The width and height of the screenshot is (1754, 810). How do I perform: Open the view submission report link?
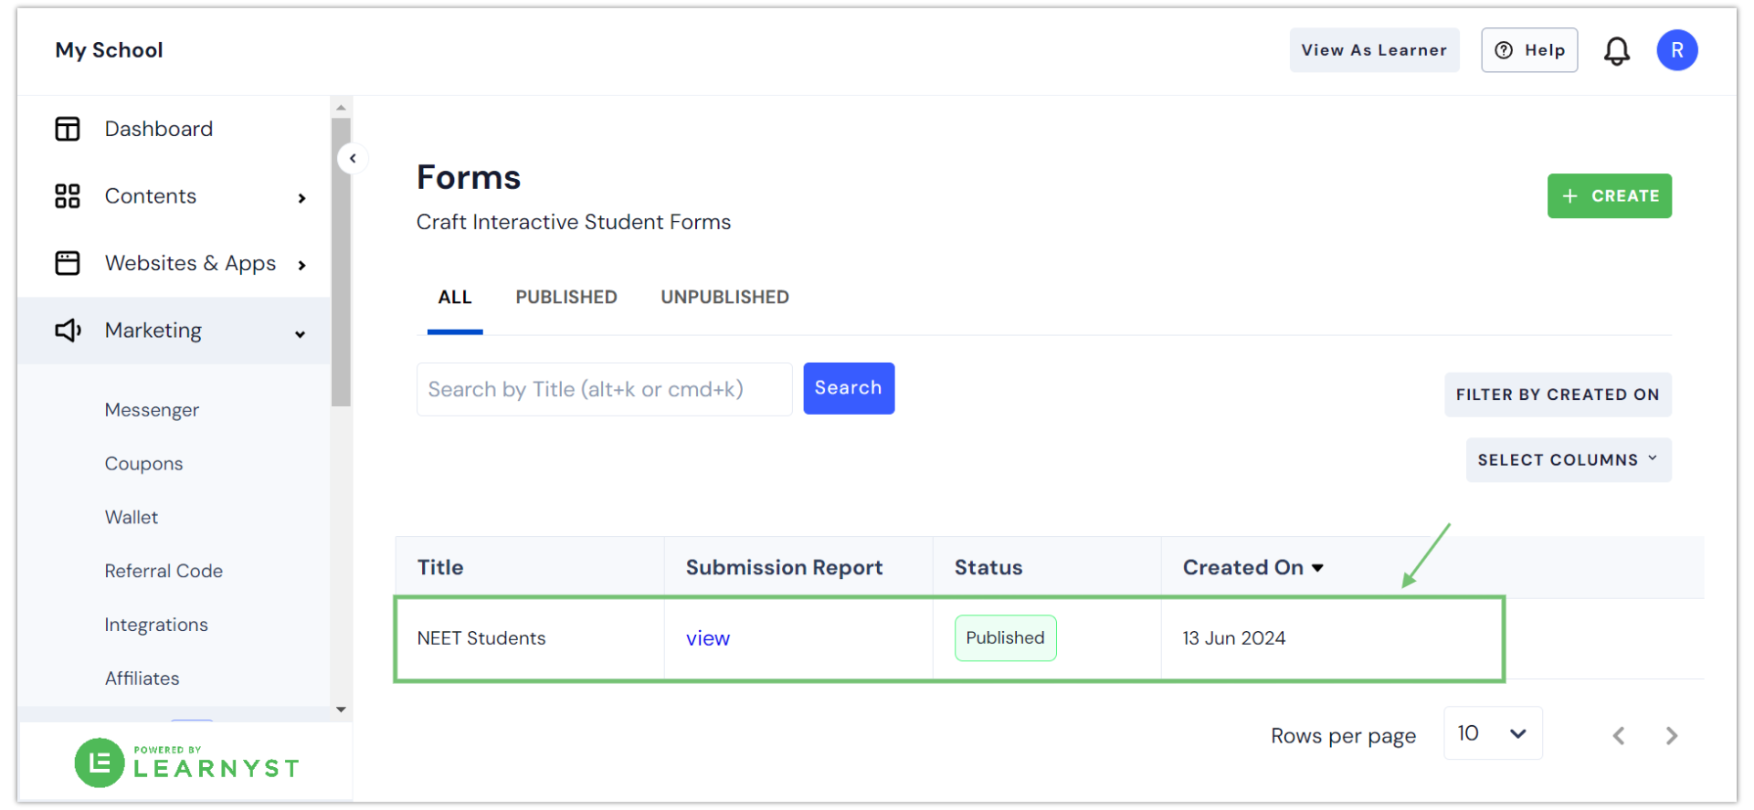pos(708,637)
